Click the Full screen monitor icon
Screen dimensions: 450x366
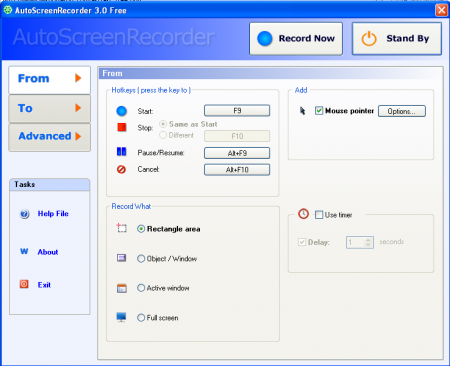(121, 317)
